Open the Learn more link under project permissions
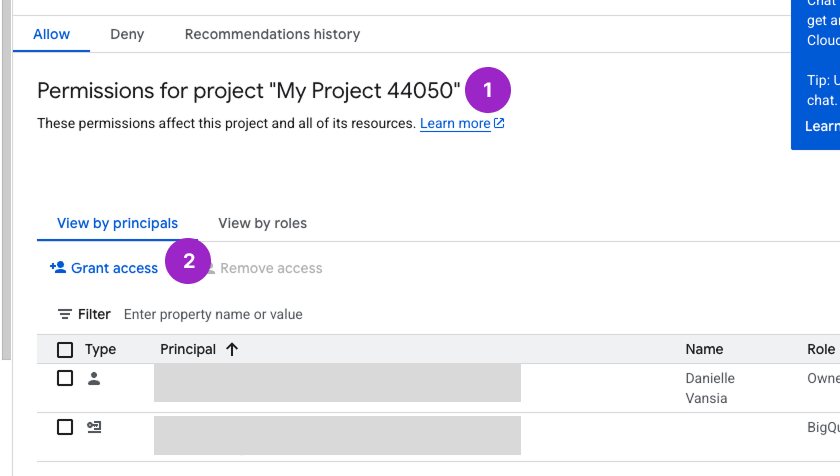The image size is (840, 476). point(455,124)
